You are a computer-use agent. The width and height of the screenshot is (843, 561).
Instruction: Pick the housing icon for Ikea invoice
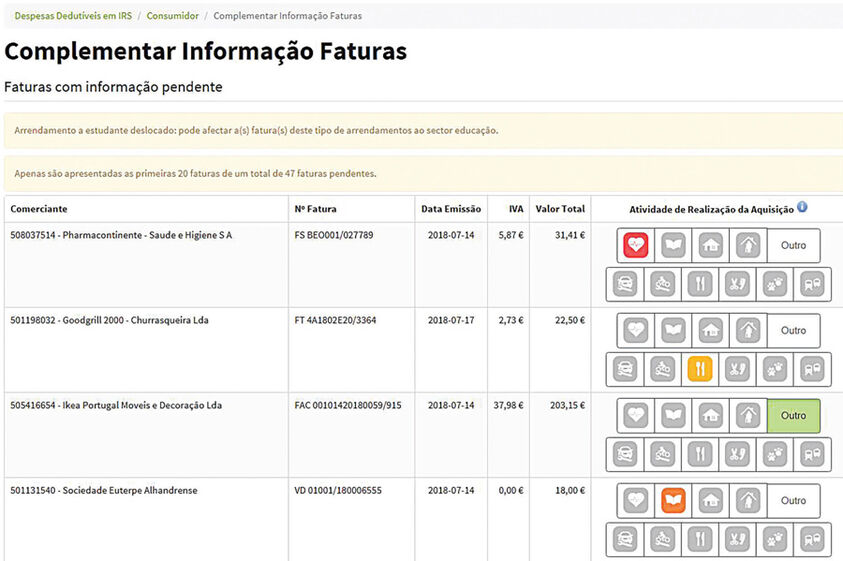(x=710, y=415)
